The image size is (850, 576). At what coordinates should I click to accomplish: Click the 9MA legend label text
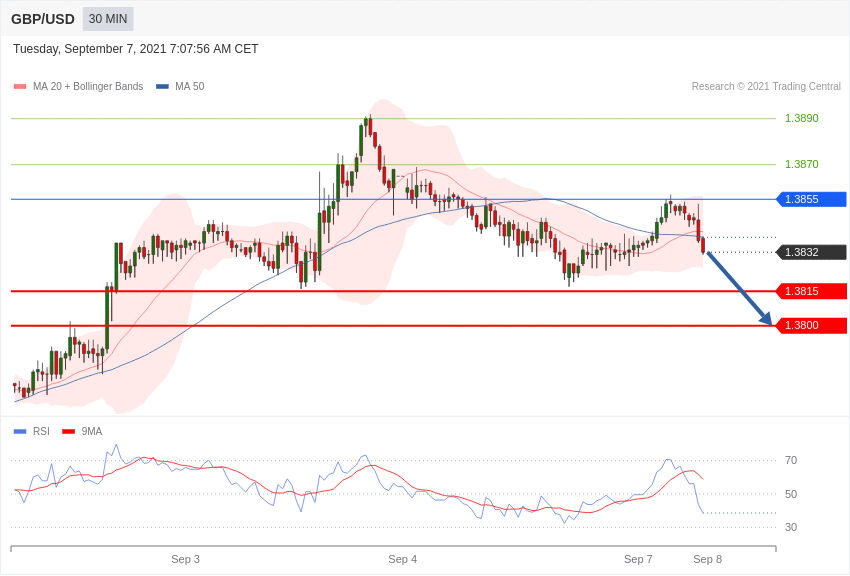point(92,431)
